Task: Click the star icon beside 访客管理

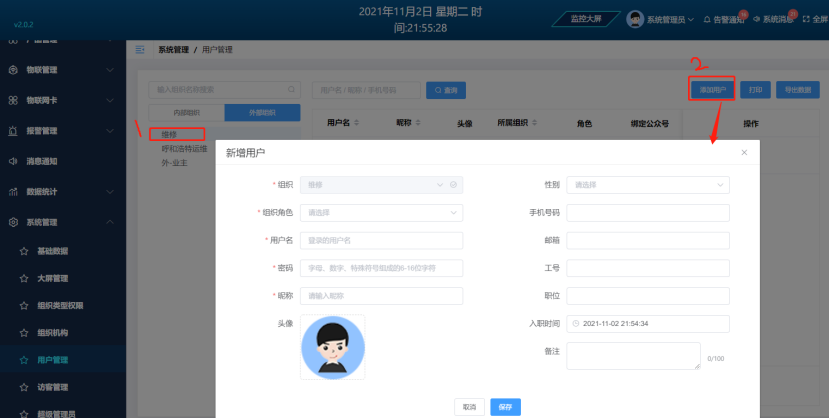Action: coord(24,387)
